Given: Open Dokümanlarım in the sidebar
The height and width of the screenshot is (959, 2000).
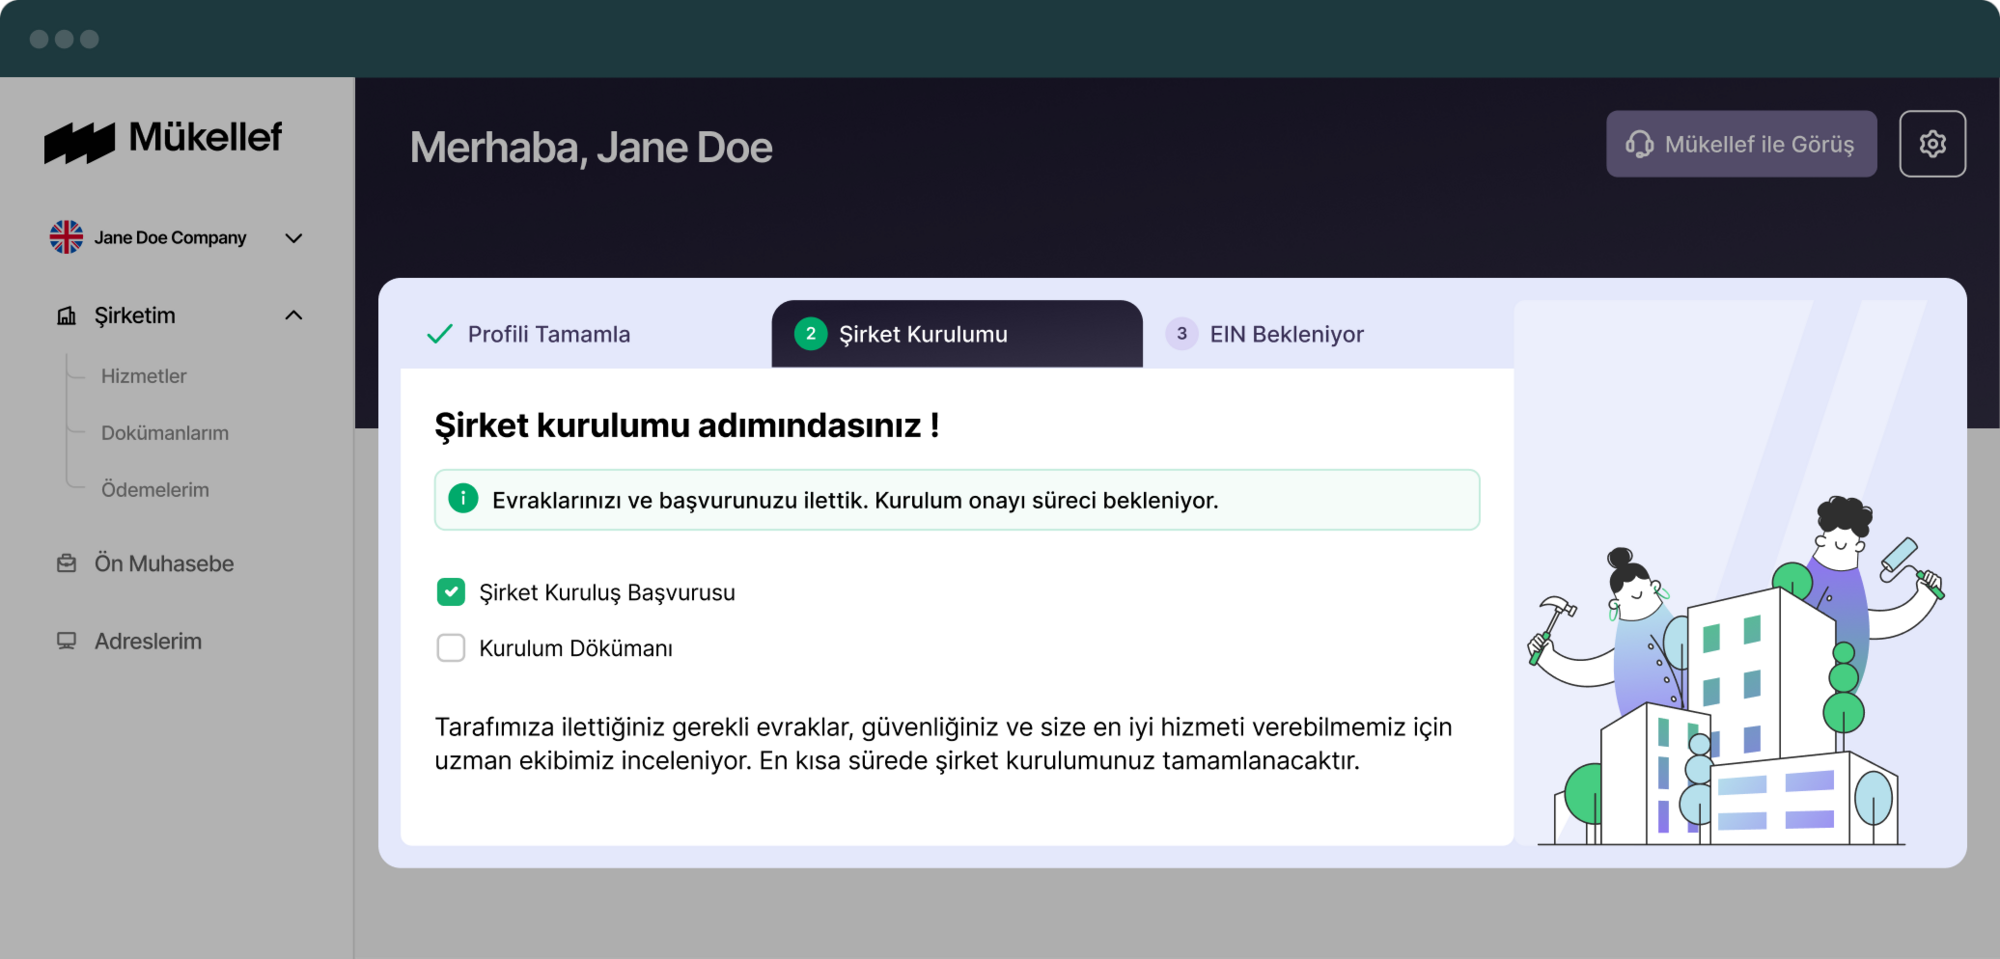Looking at the screenshot, I should point(165,433).
